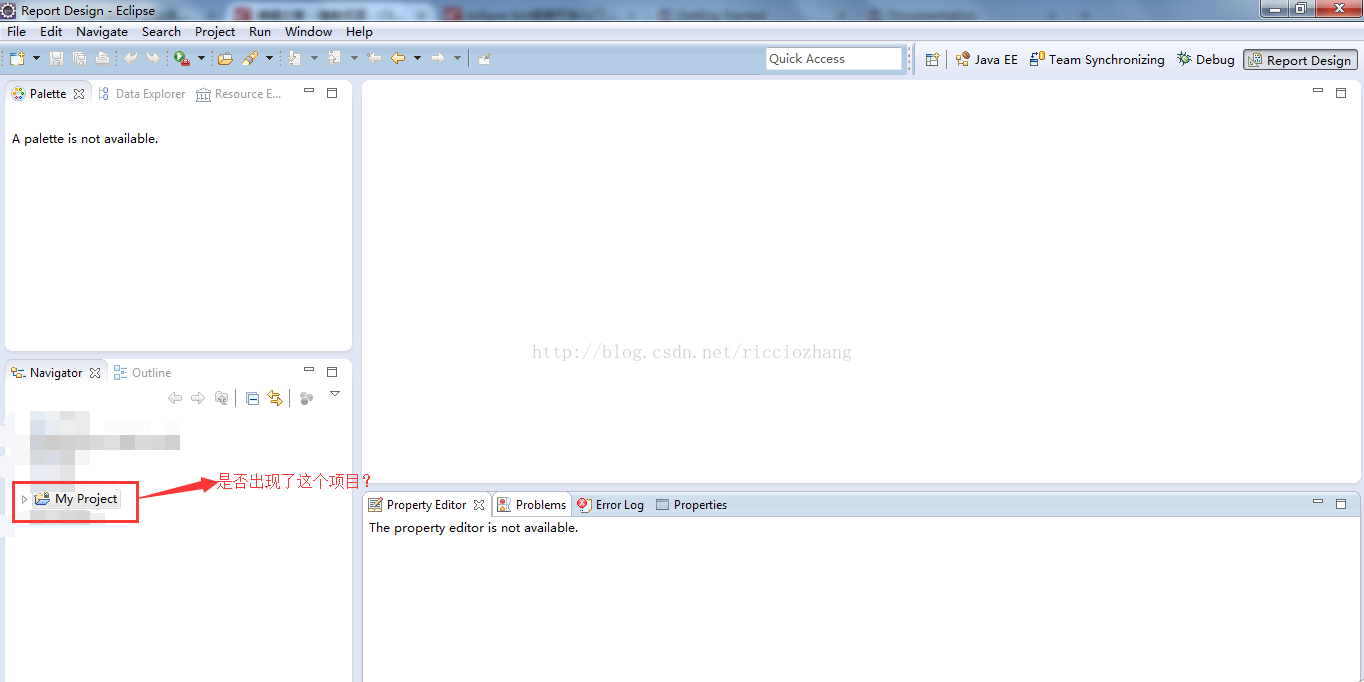Open the Previous Annotation dropdown arrow

354,58
